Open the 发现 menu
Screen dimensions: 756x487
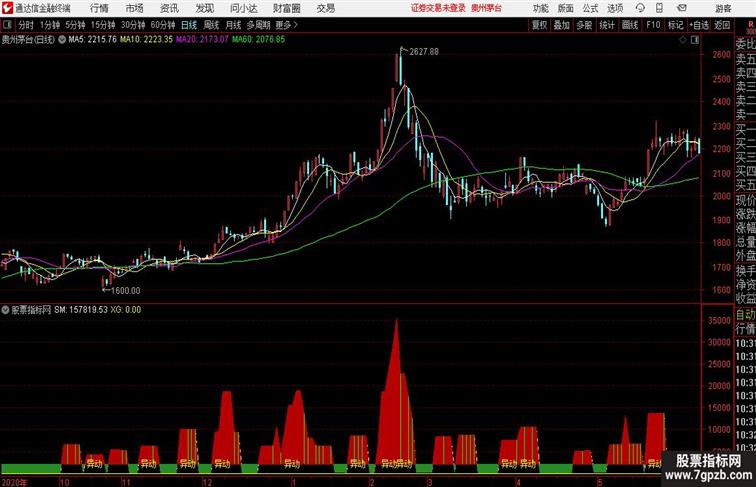[204, 8]
